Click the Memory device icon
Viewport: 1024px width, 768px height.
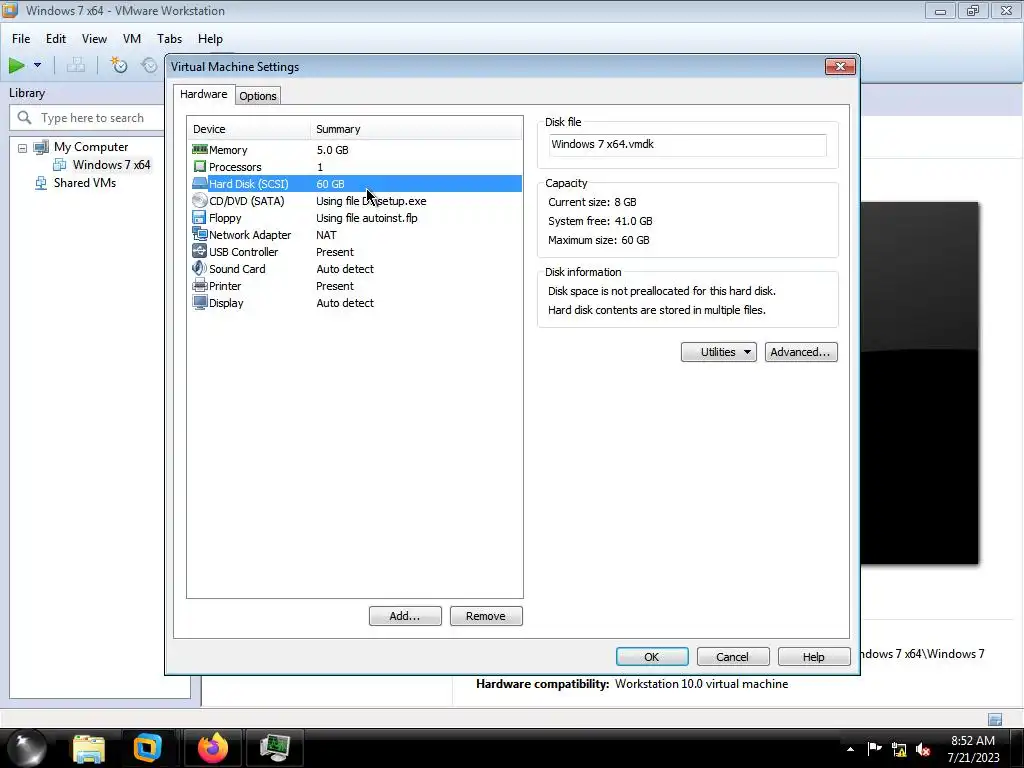pos(200,150)
